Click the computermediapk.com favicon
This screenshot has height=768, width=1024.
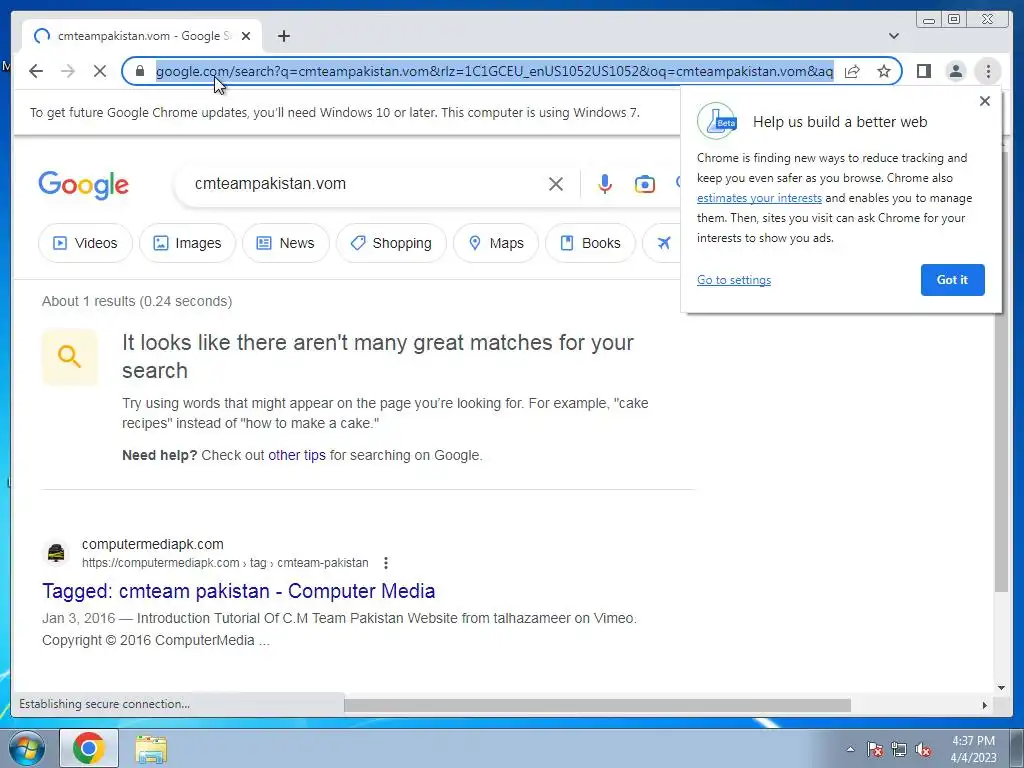click(56, 552)
